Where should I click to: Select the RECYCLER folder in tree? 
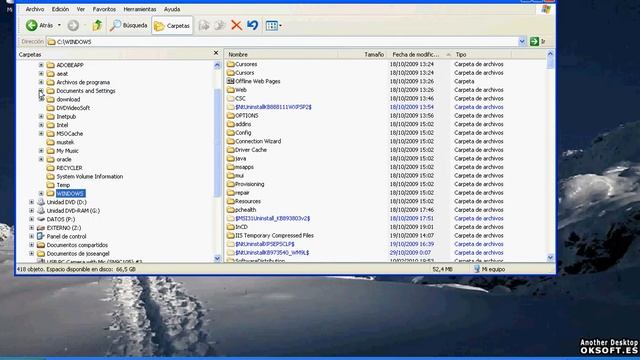[x=69, y=168]
